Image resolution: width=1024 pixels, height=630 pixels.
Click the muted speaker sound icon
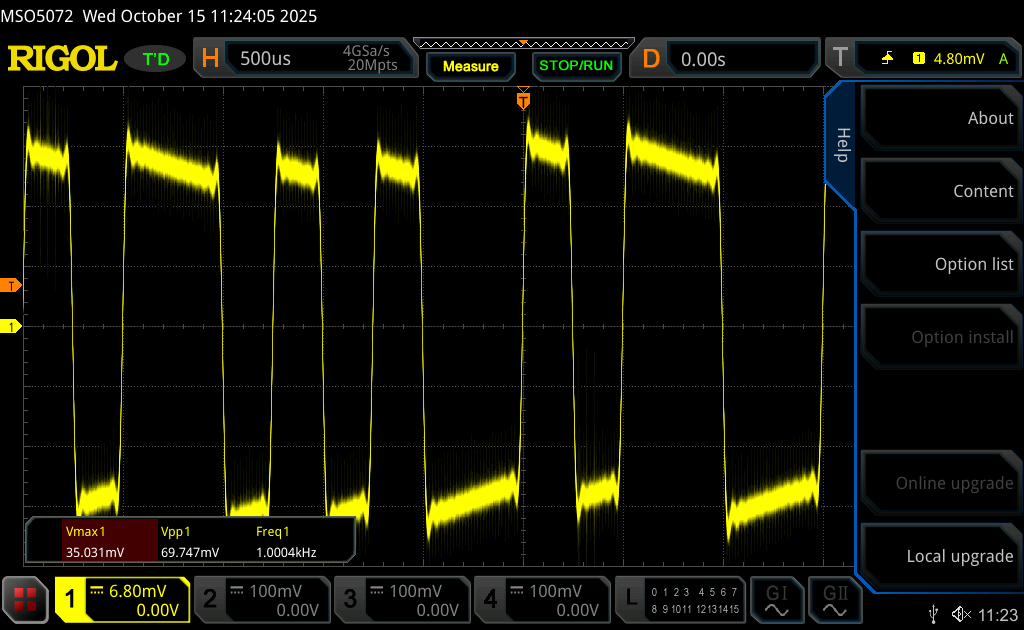coord(960,613)
